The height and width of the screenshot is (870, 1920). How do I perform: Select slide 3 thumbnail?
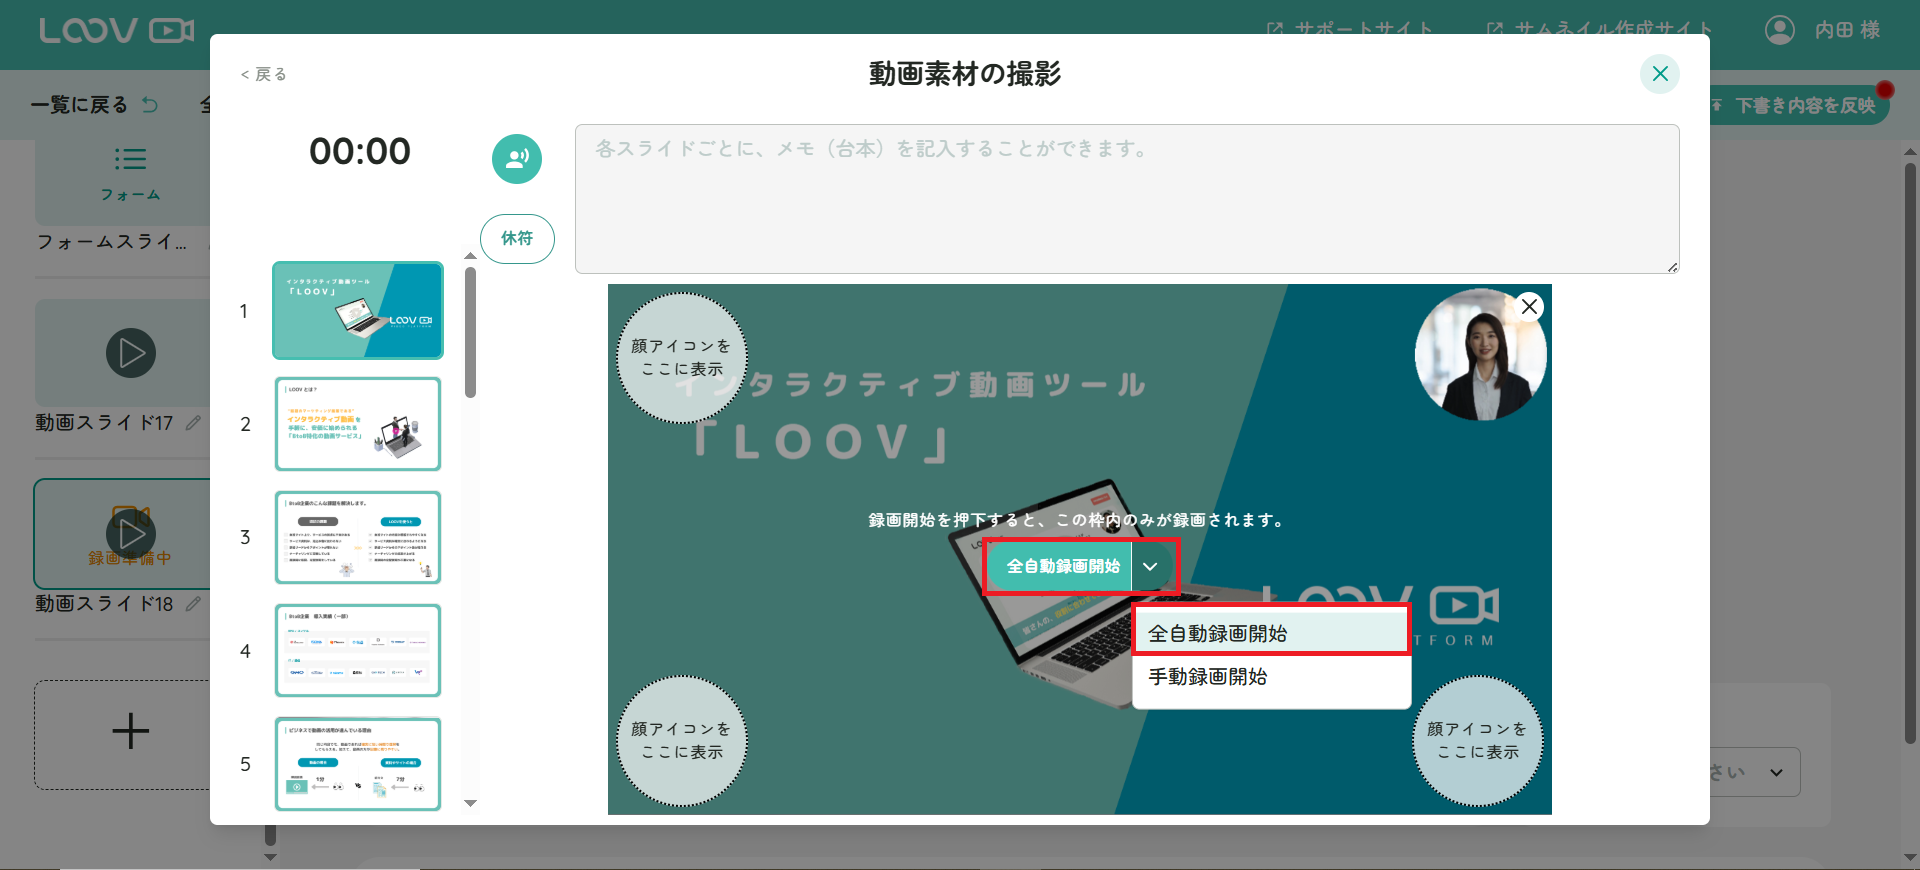coord(358,537)
